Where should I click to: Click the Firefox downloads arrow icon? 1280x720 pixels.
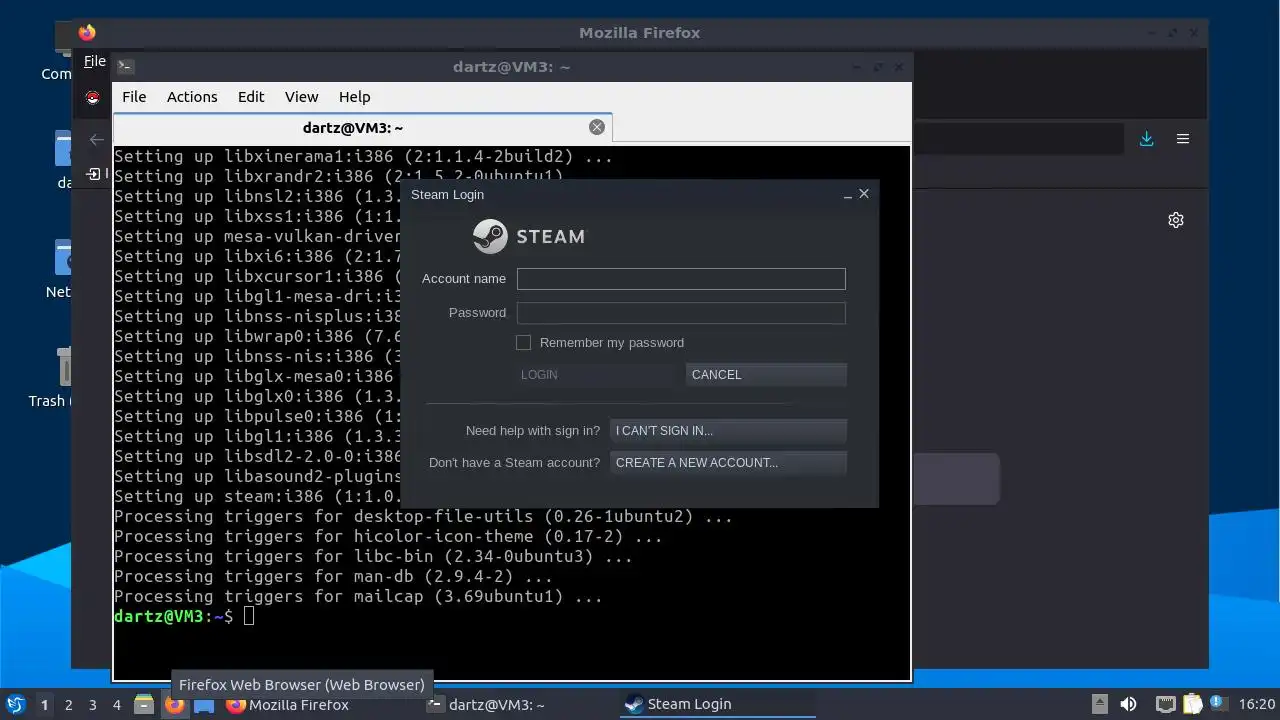[x=1147, y=139]
